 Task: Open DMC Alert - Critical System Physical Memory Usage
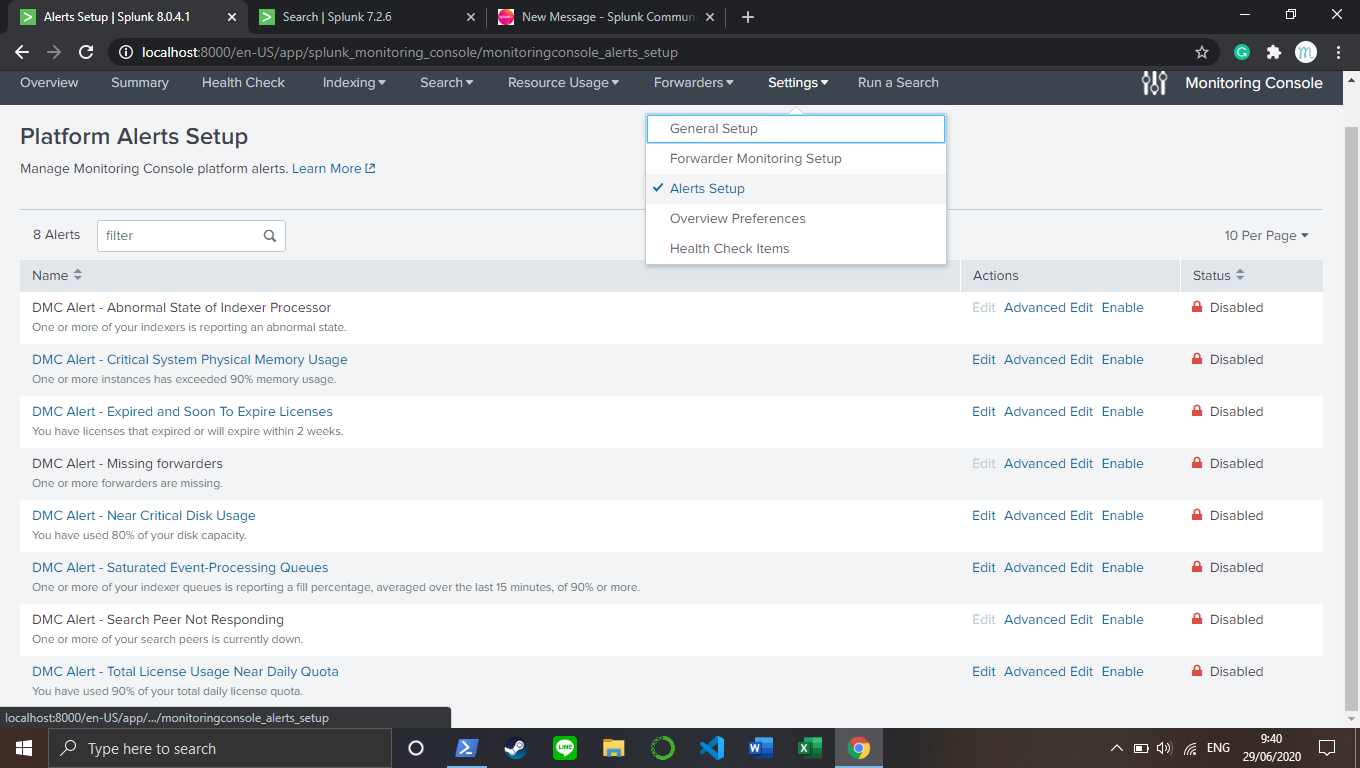tap(190, 360)
